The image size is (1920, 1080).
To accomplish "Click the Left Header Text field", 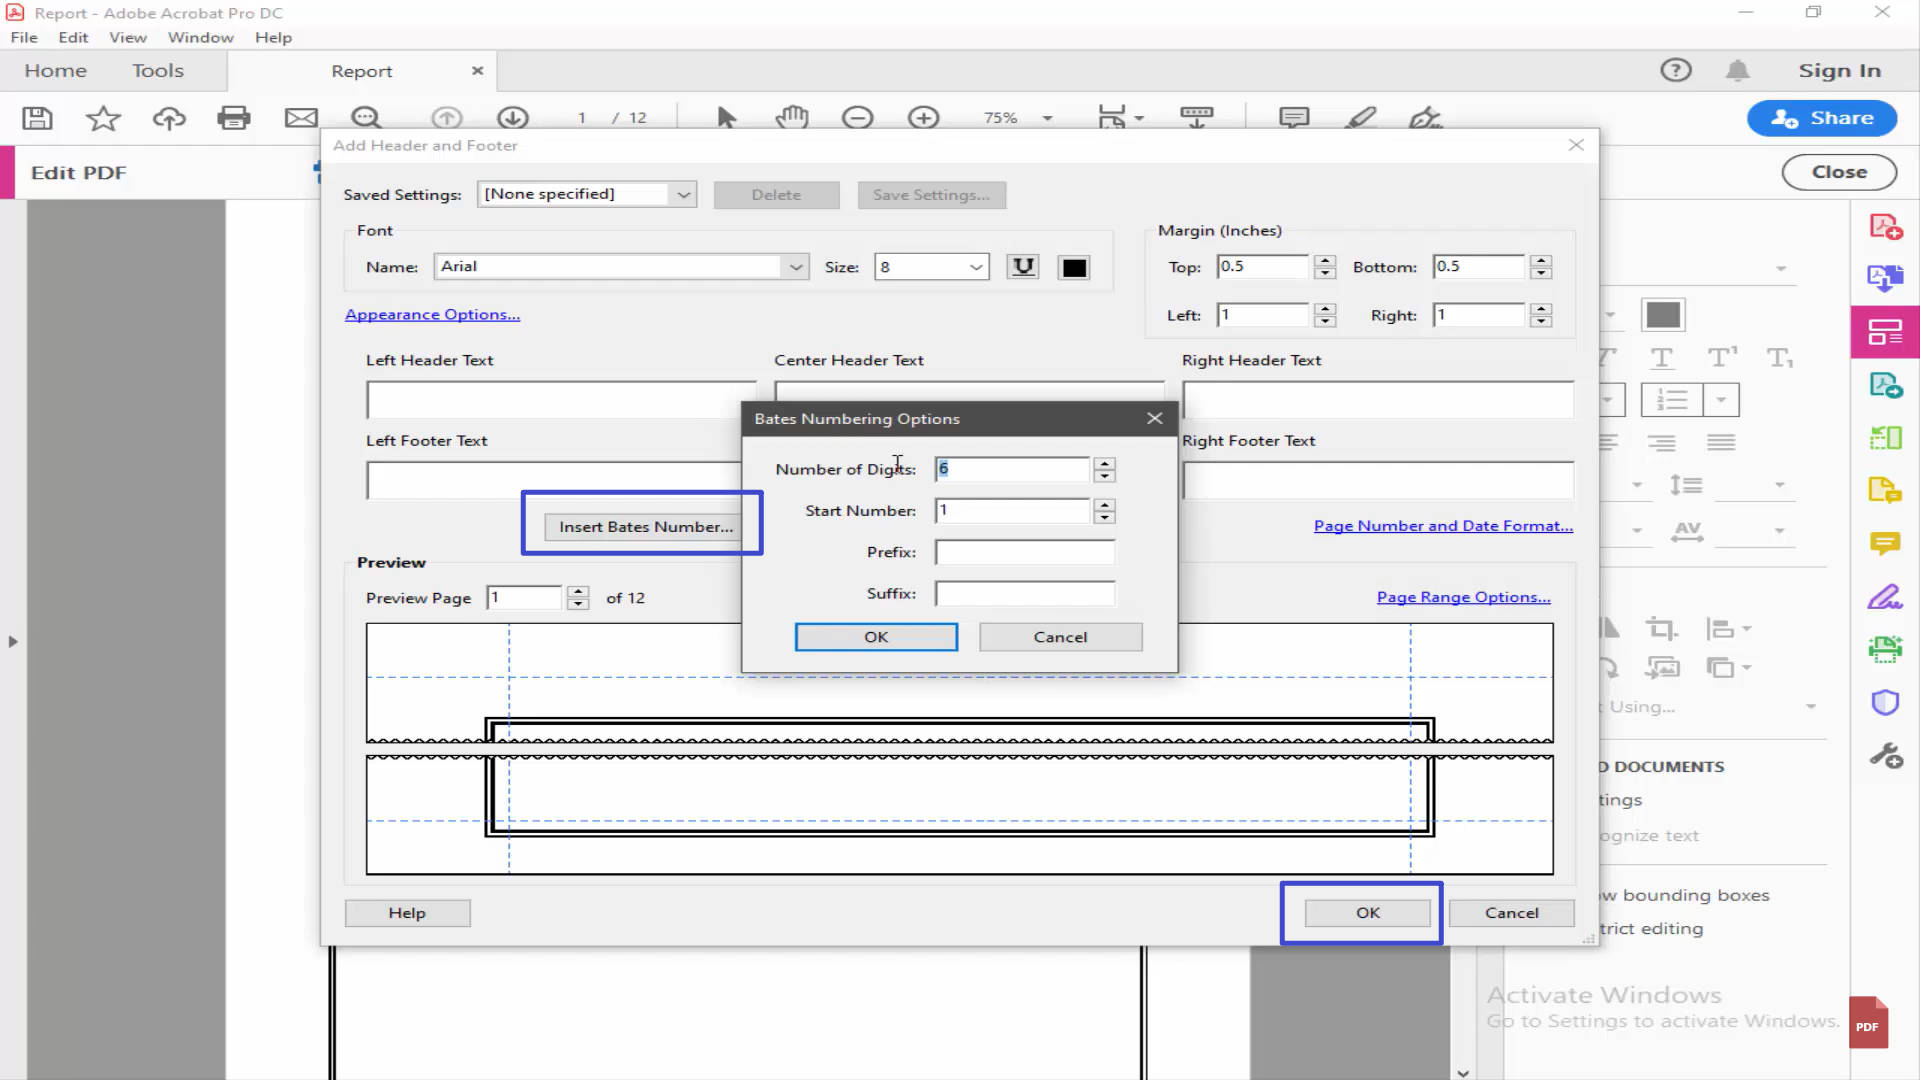I will coord(561,399).
